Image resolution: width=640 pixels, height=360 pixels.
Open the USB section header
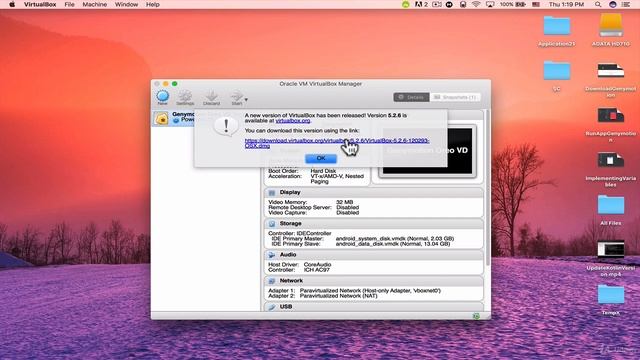[373, 307]
